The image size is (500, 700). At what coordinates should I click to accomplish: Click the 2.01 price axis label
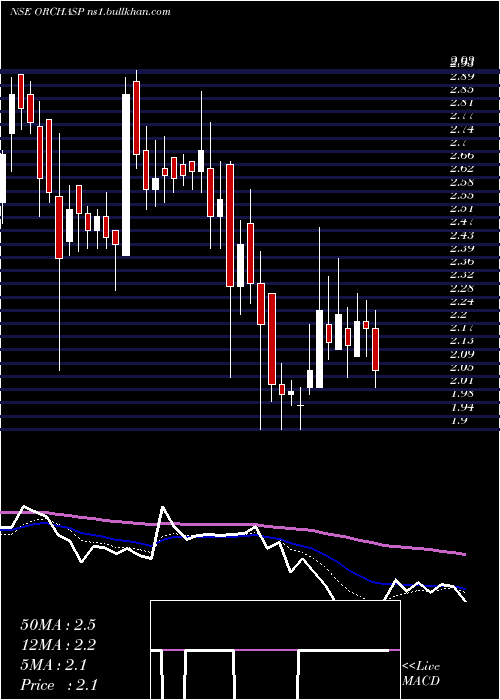(x=462, y=380)
